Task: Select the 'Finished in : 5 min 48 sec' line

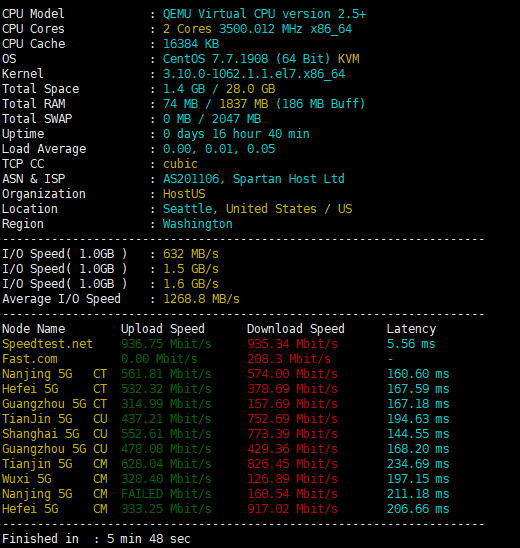Action: [x=96, y=539]
